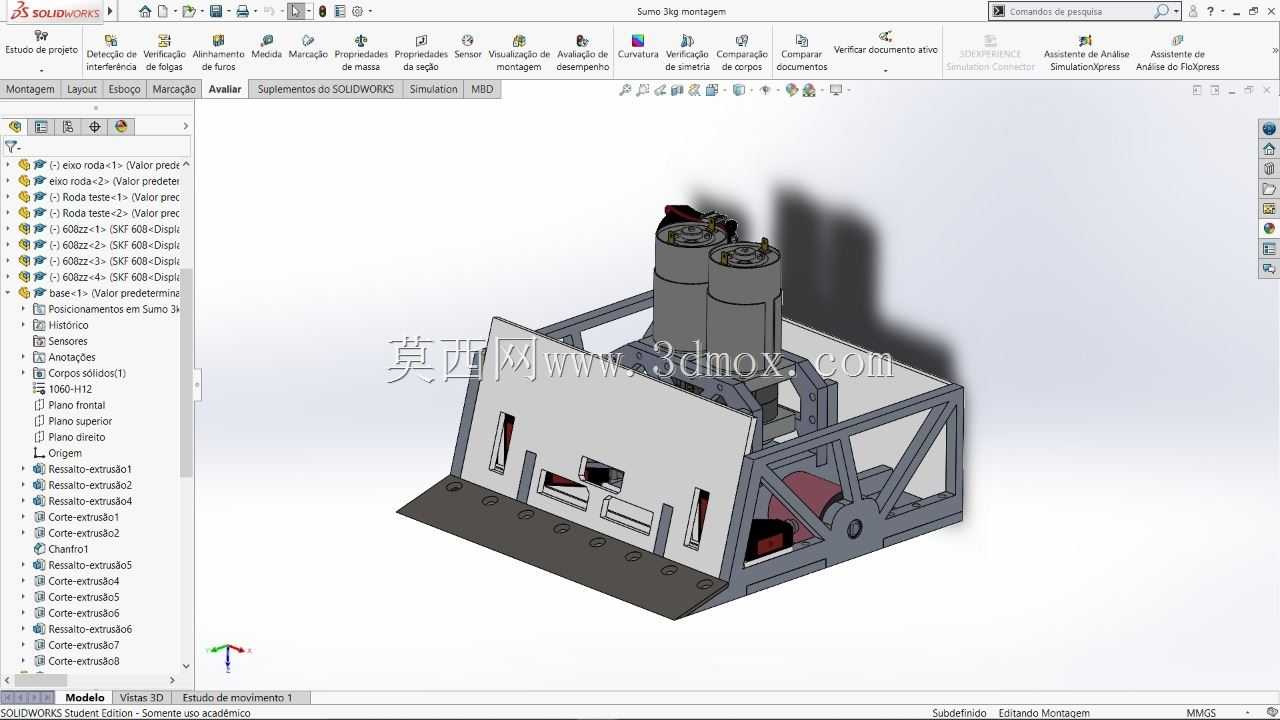
Task: Expand the eixo roda<2> component
Action: [8, 181]
